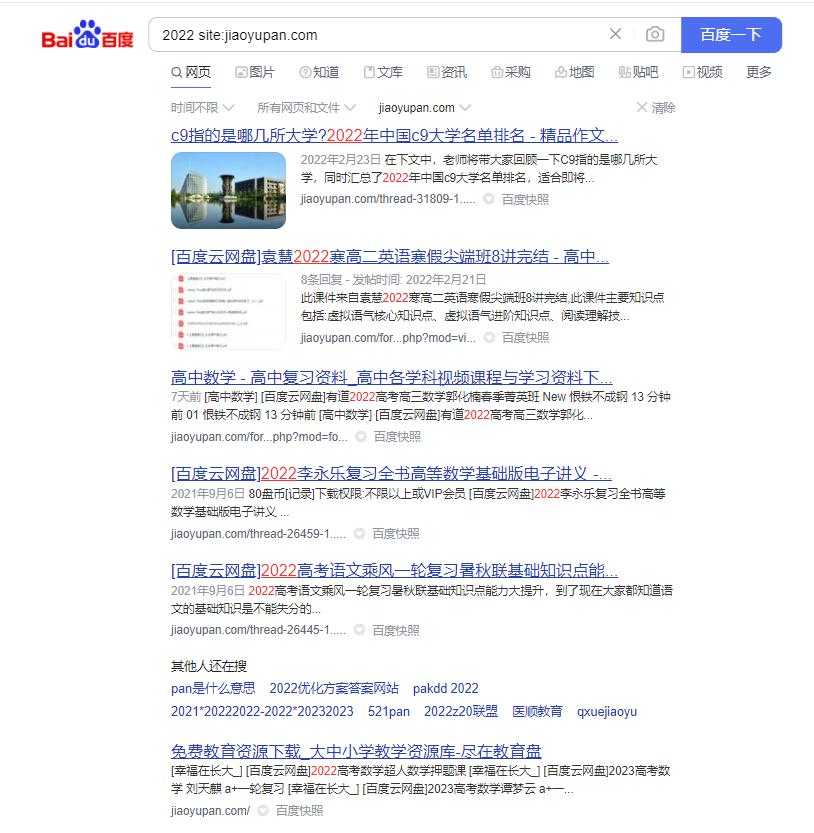This screenshot has width=814, height=833.
Task: Switch to the 知道 tab
Action: point(319,72)
